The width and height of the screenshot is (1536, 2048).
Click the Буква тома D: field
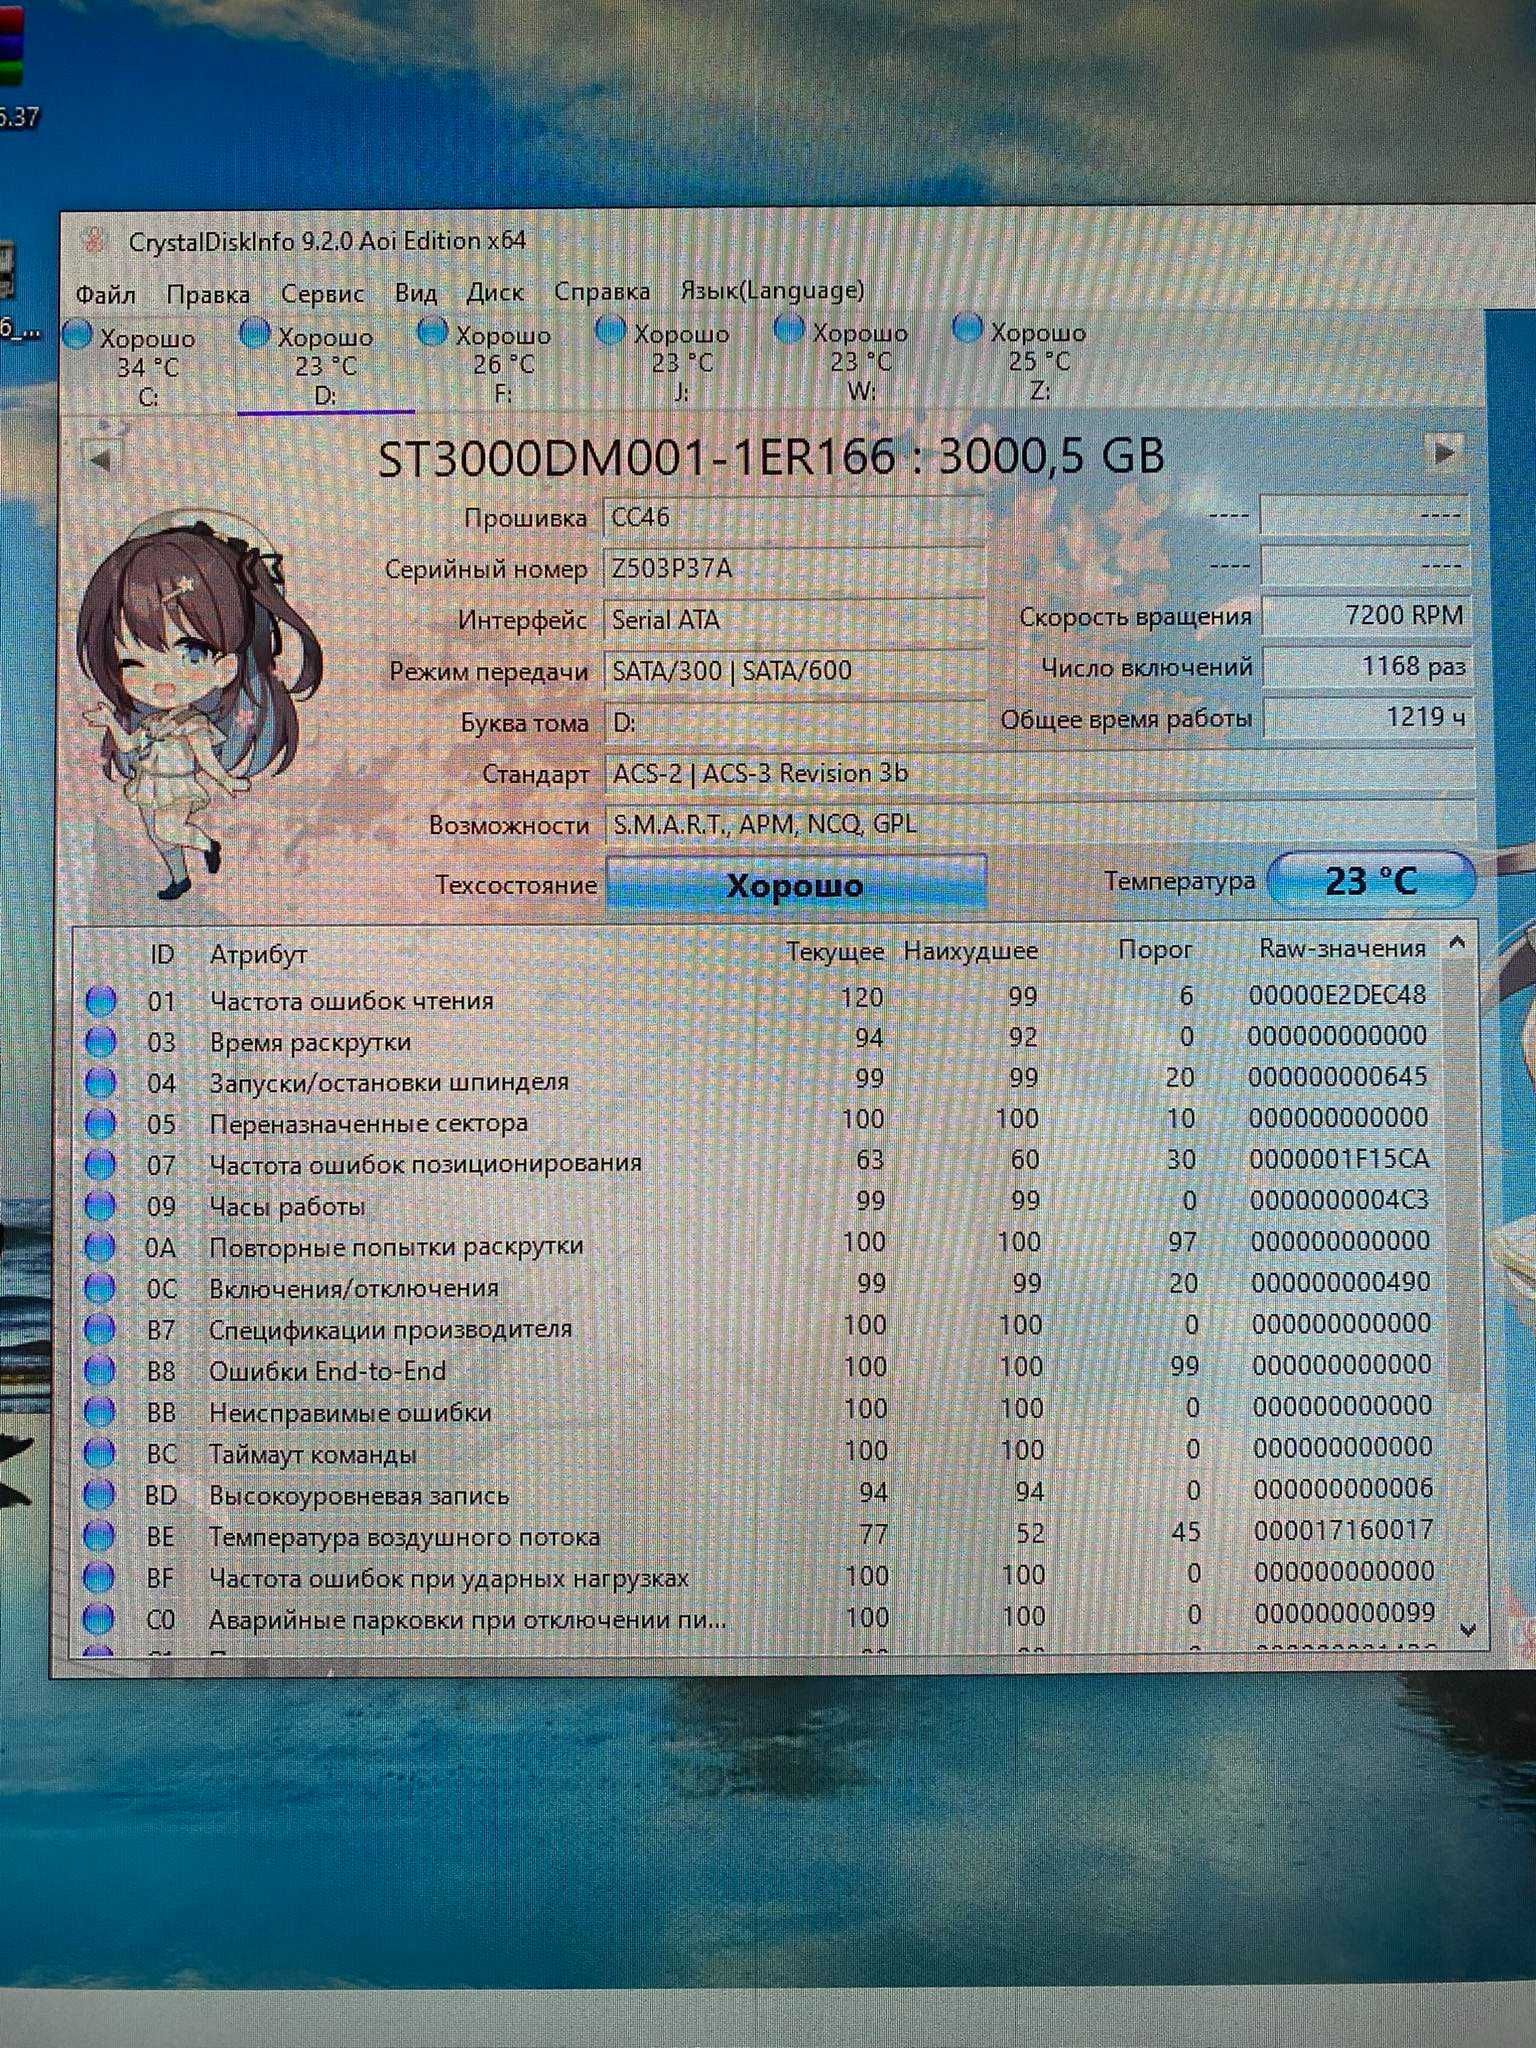(x=794, y=722)
